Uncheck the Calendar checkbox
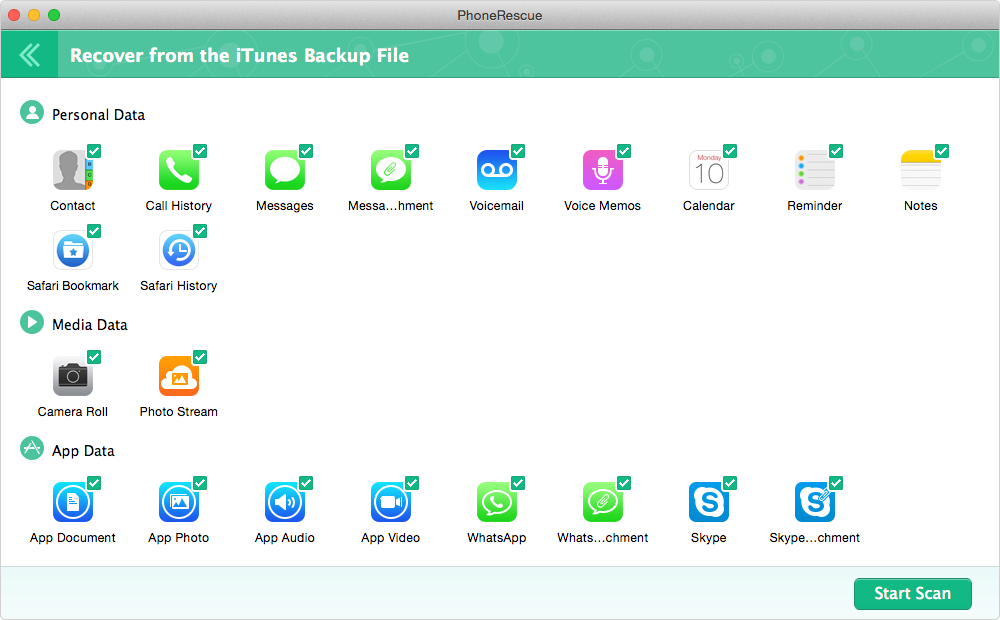1000x620 pixels. pos(730,151)
